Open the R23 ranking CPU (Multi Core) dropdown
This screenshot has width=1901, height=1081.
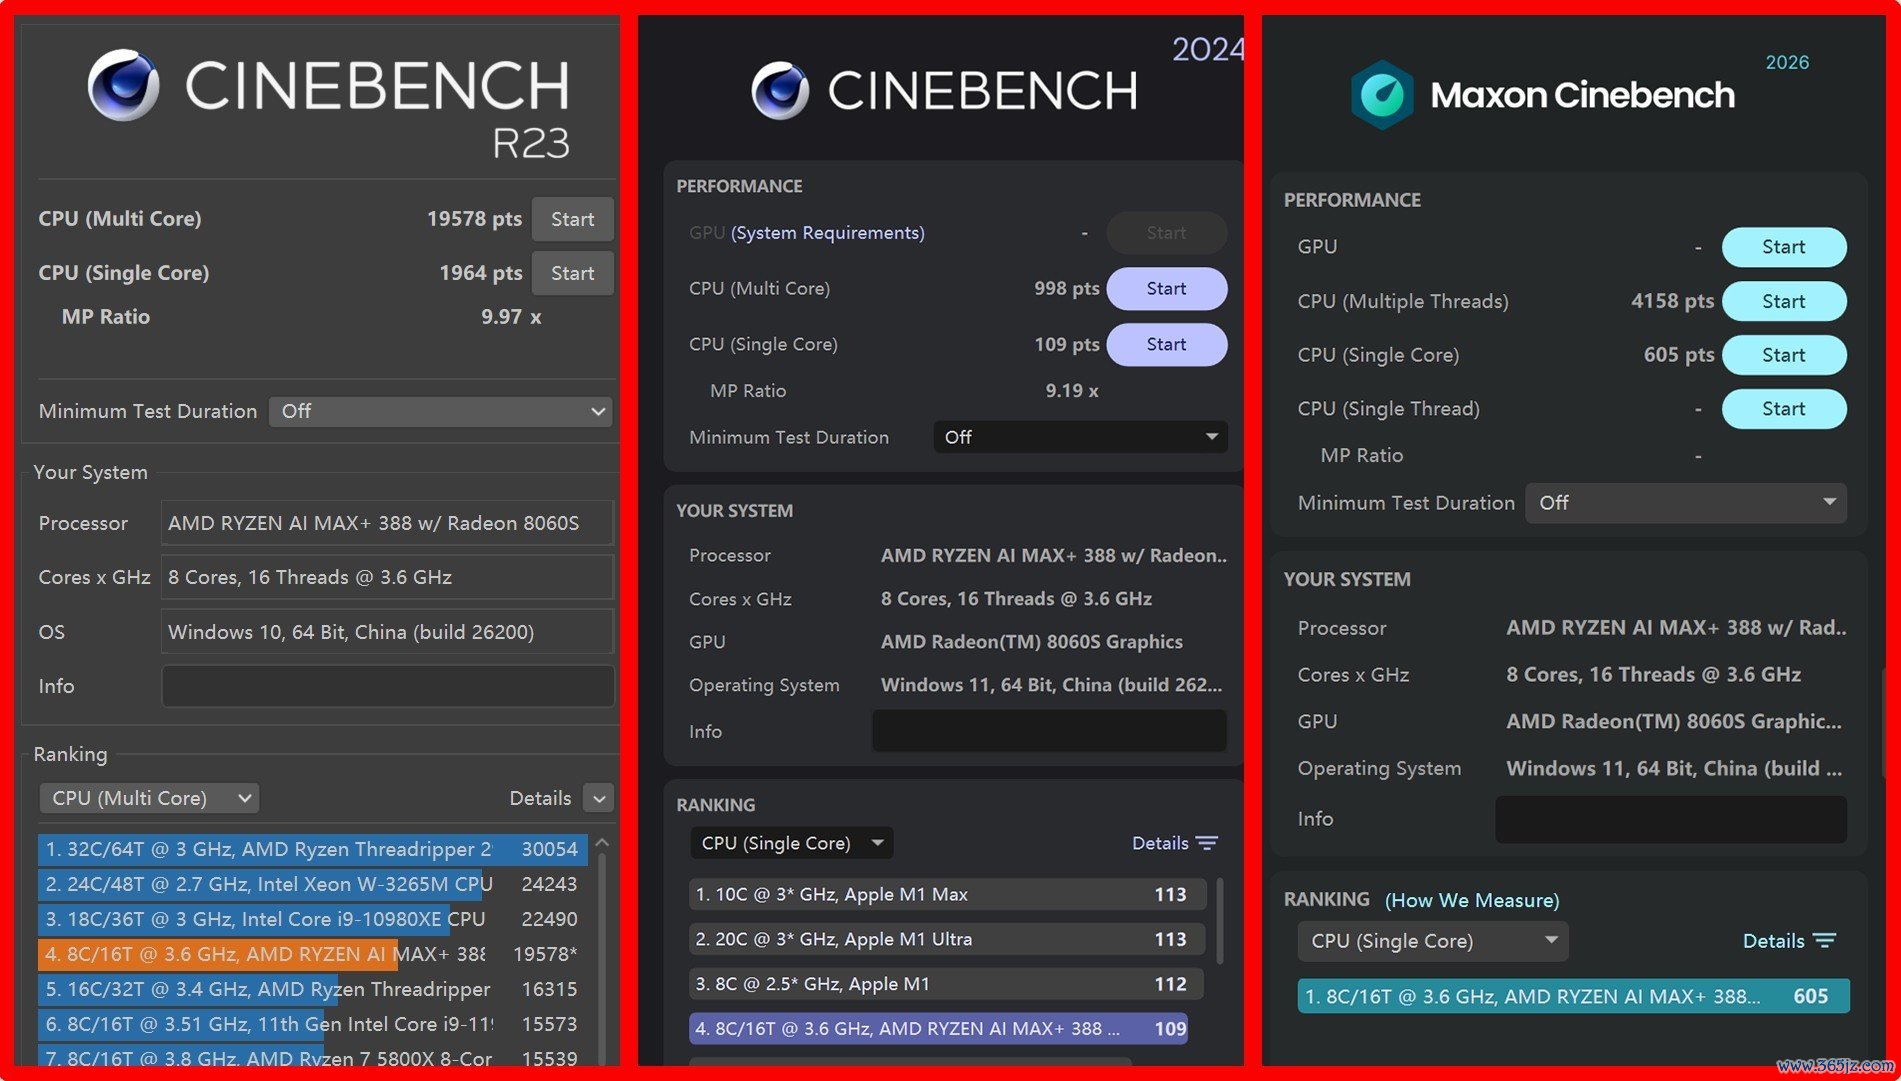149,798
